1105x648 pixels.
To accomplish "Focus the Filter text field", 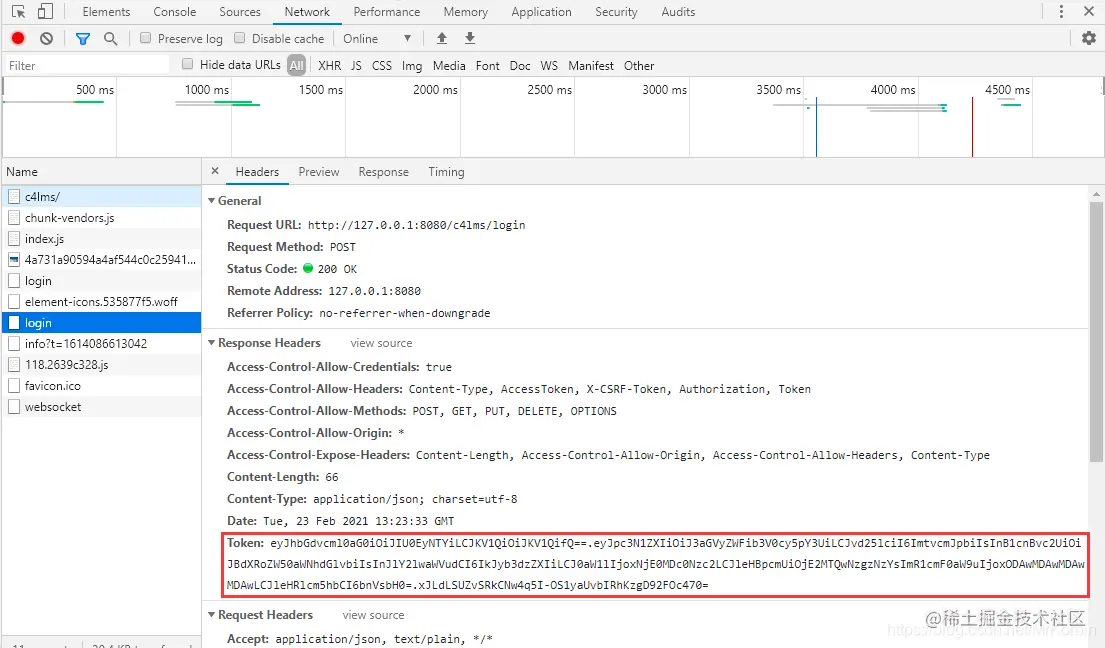I will point(87,66).
